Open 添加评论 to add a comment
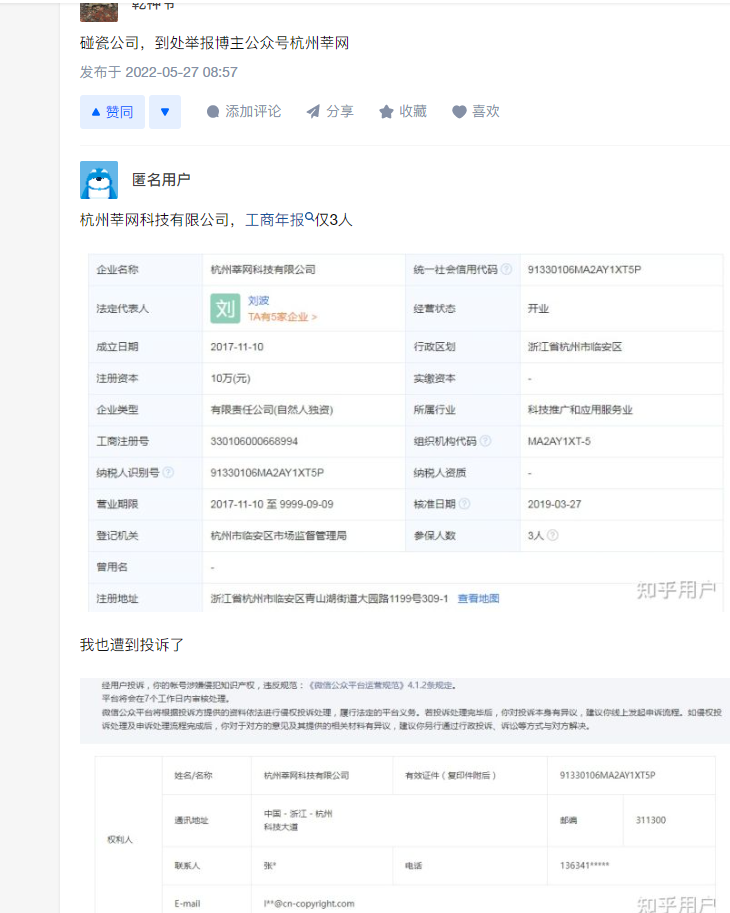 [244, 111]
